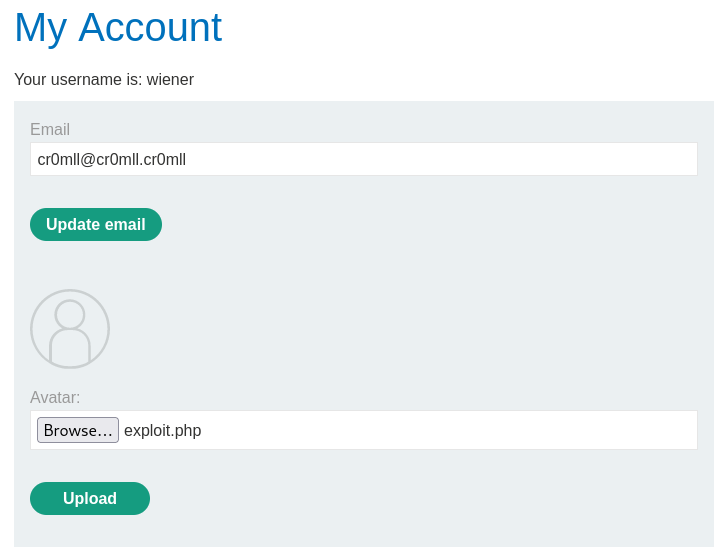Submit avatar with the Upload button
727x557 pixels.
coord(90,498)
